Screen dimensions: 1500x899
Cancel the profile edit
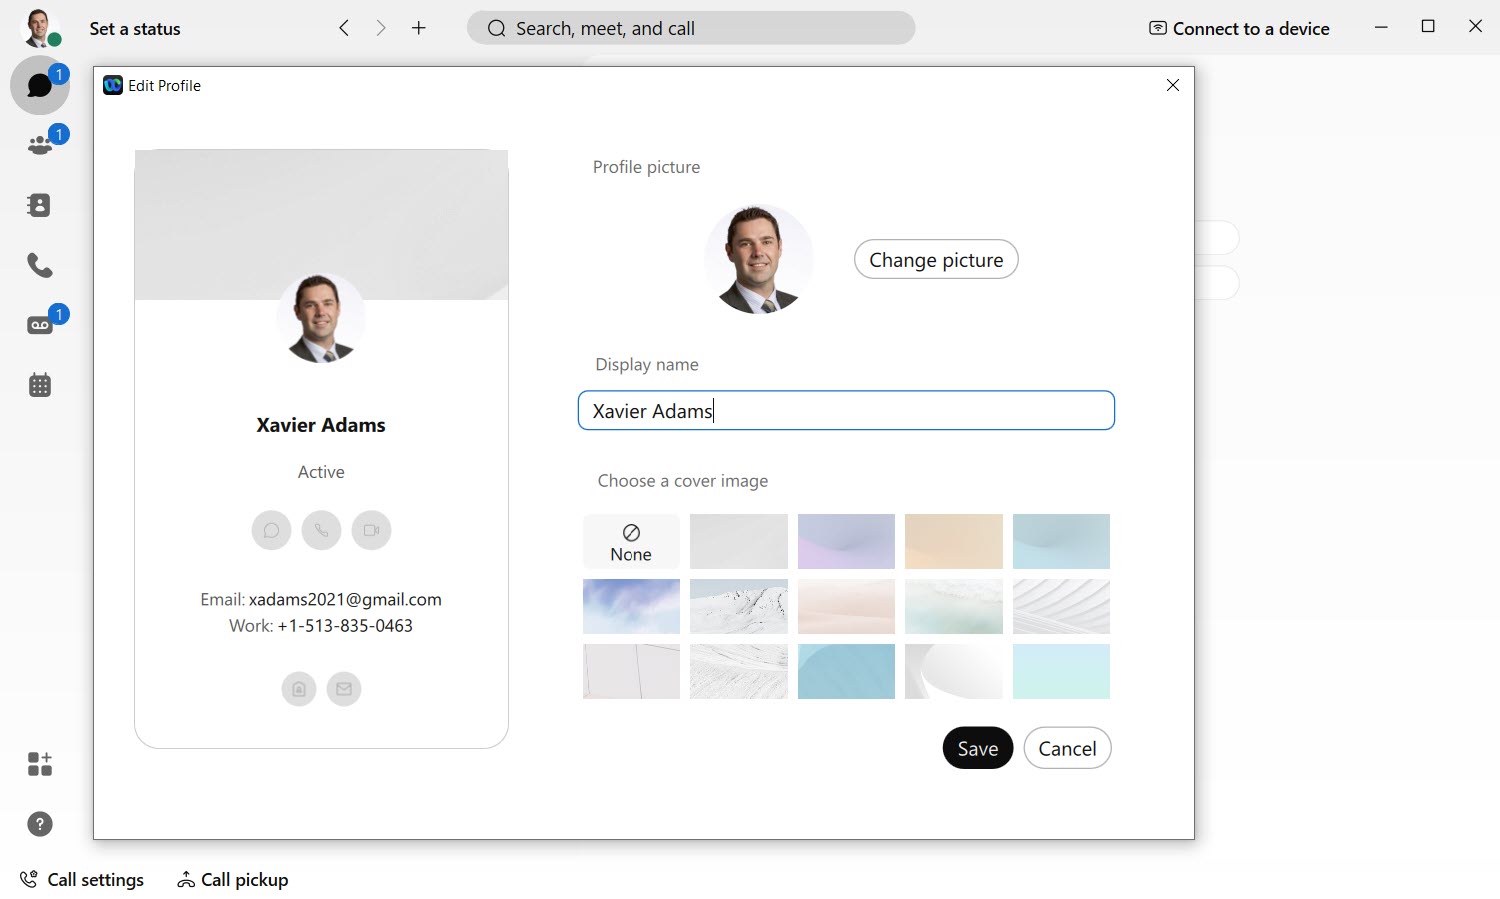click(x=1067, y=748)
